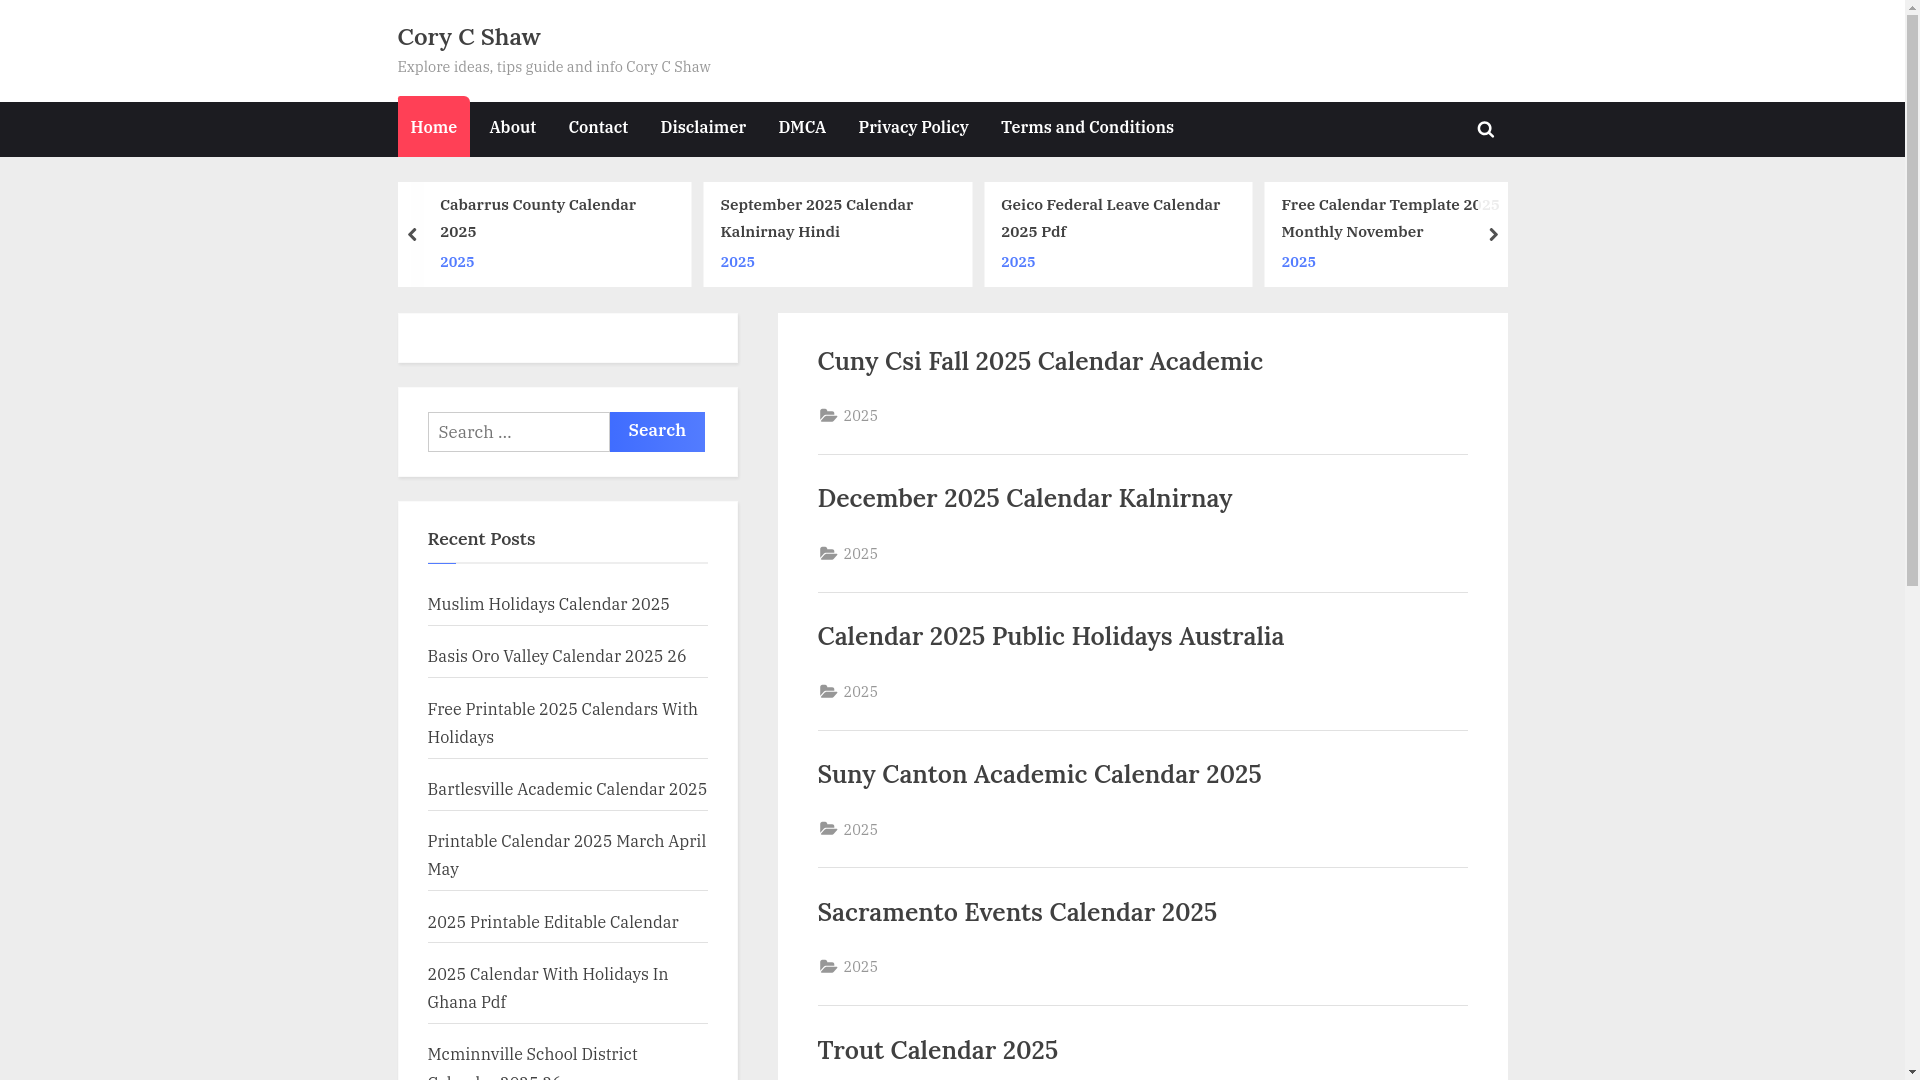The width and height of the screenshot is (1920, 1080).
Task: Open the Home menu tab
Action: pyautogui.click(x=433, y=127)
